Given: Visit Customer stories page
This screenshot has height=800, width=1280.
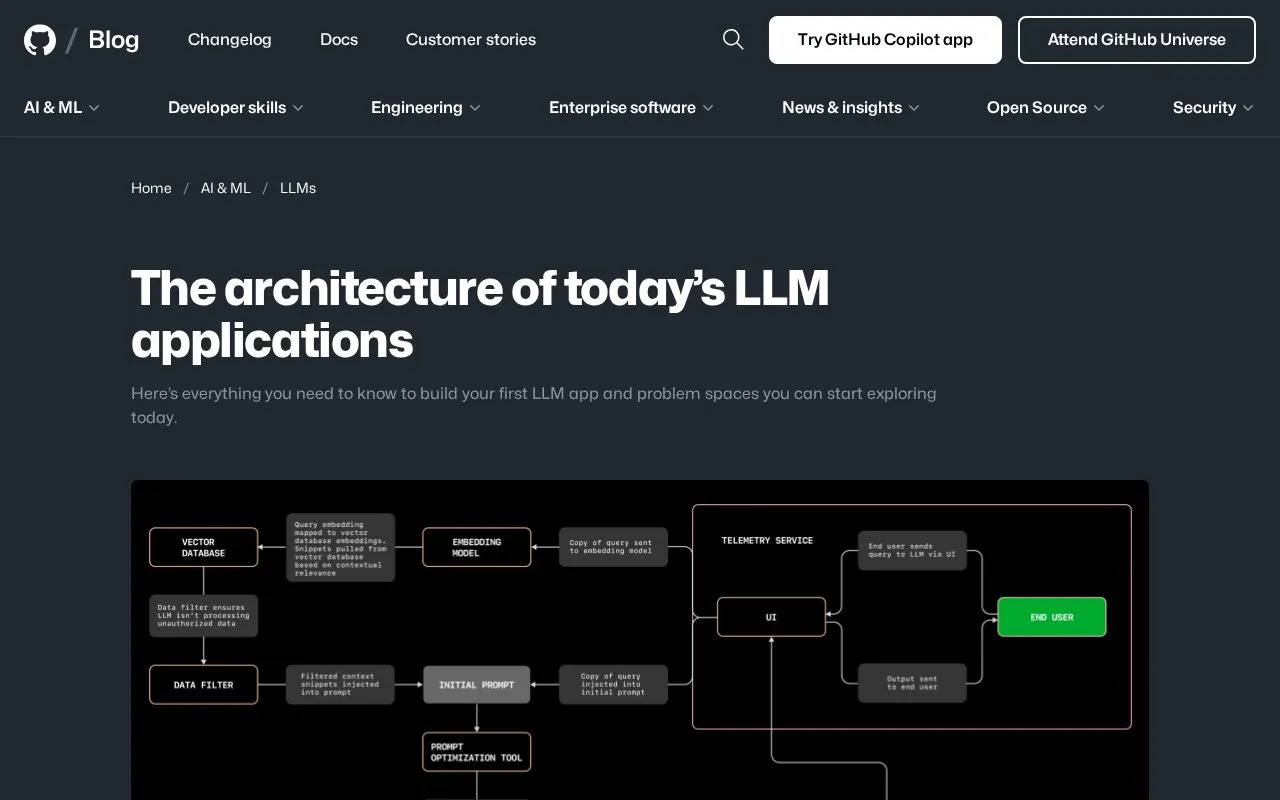Looking at the screenshot, I should [471, 40].
